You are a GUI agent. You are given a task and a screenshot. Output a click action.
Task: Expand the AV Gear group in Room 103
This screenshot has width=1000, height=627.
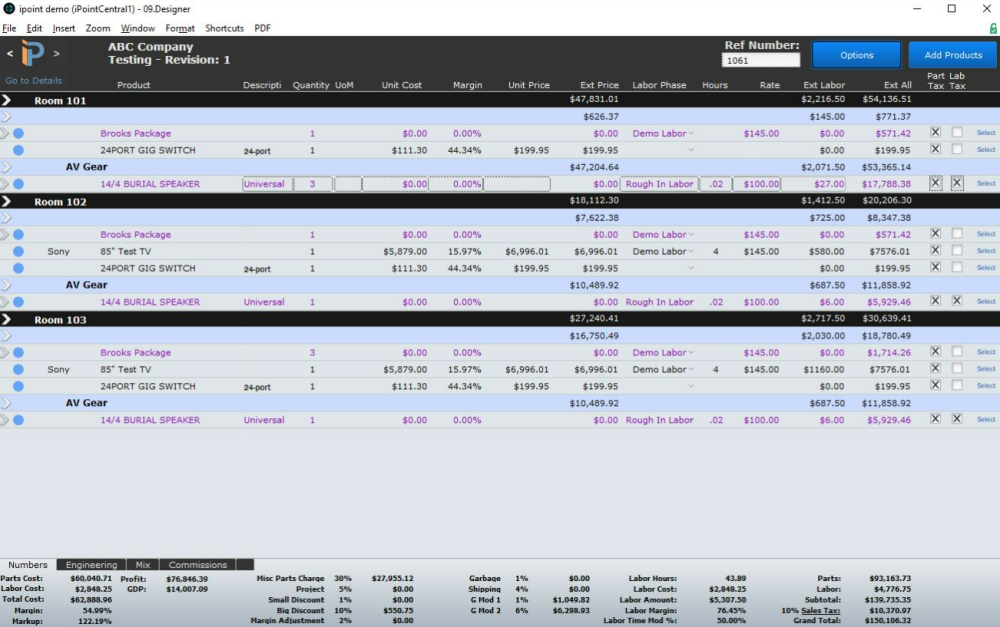point(6,403)
